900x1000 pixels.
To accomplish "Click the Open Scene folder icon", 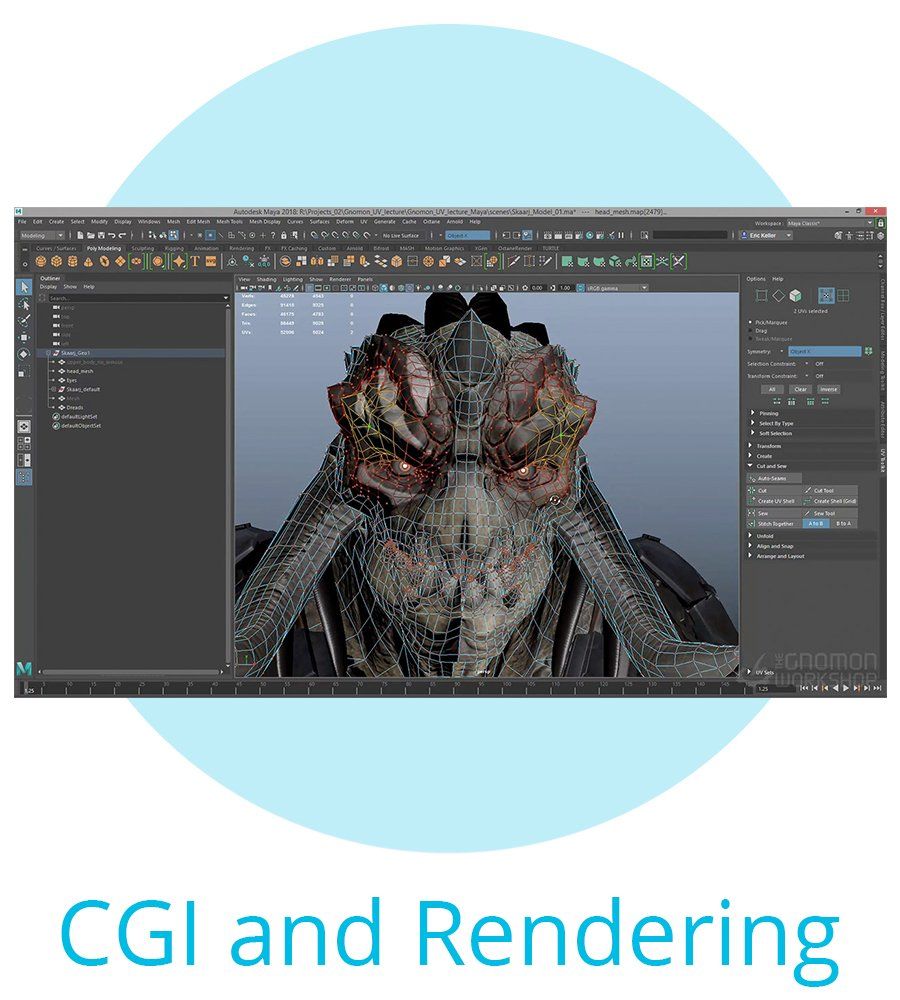I will 91,235.
